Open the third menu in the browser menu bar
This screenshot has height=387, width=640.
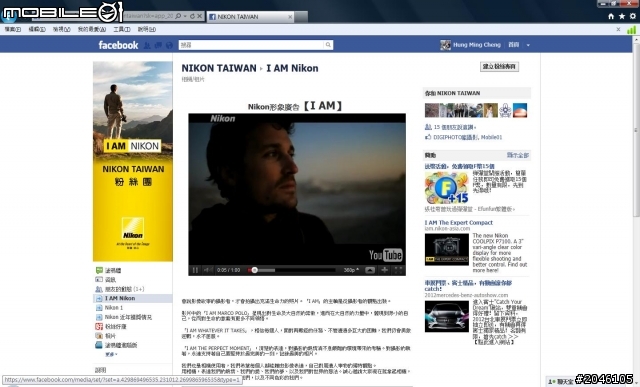tap(61, 29)
